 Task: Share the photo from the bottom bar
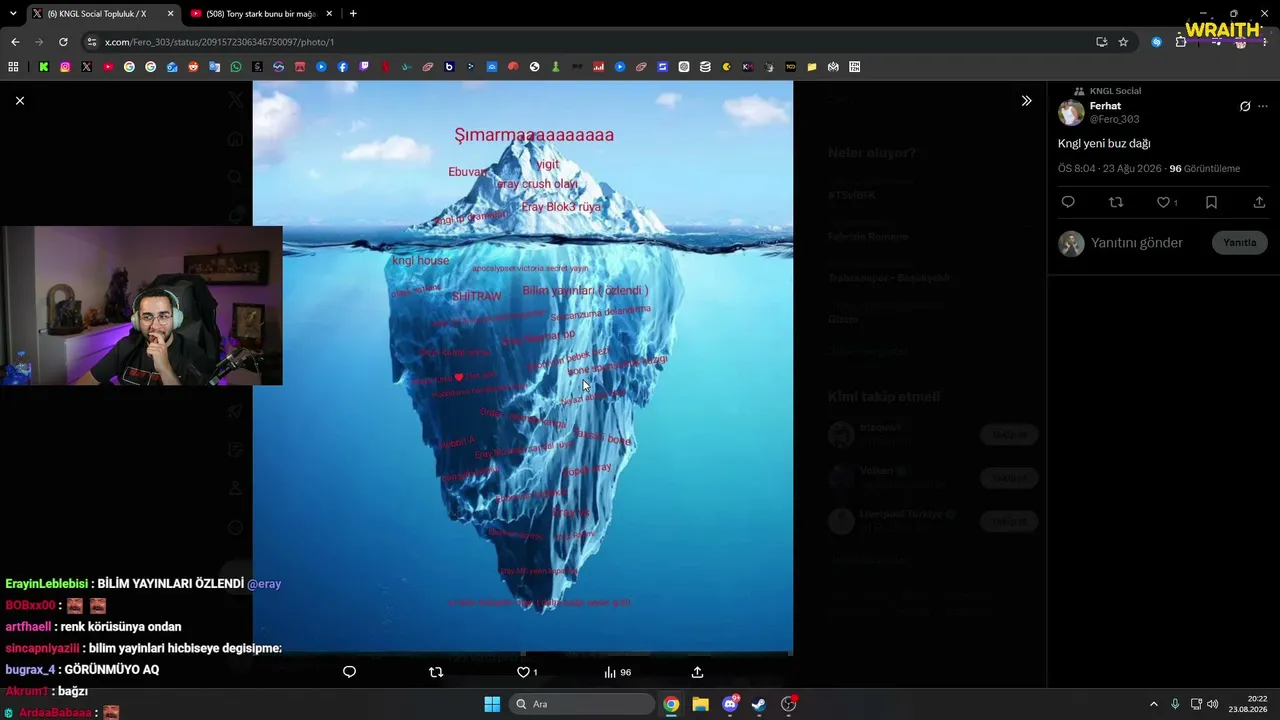click(697, 672)
